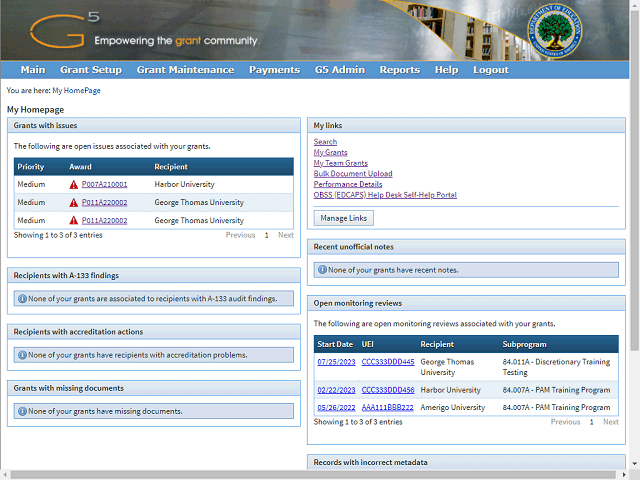The image size is (640, 480).
Task: Click the info icon in accreditation actions panel
Action: click(22, 355)
